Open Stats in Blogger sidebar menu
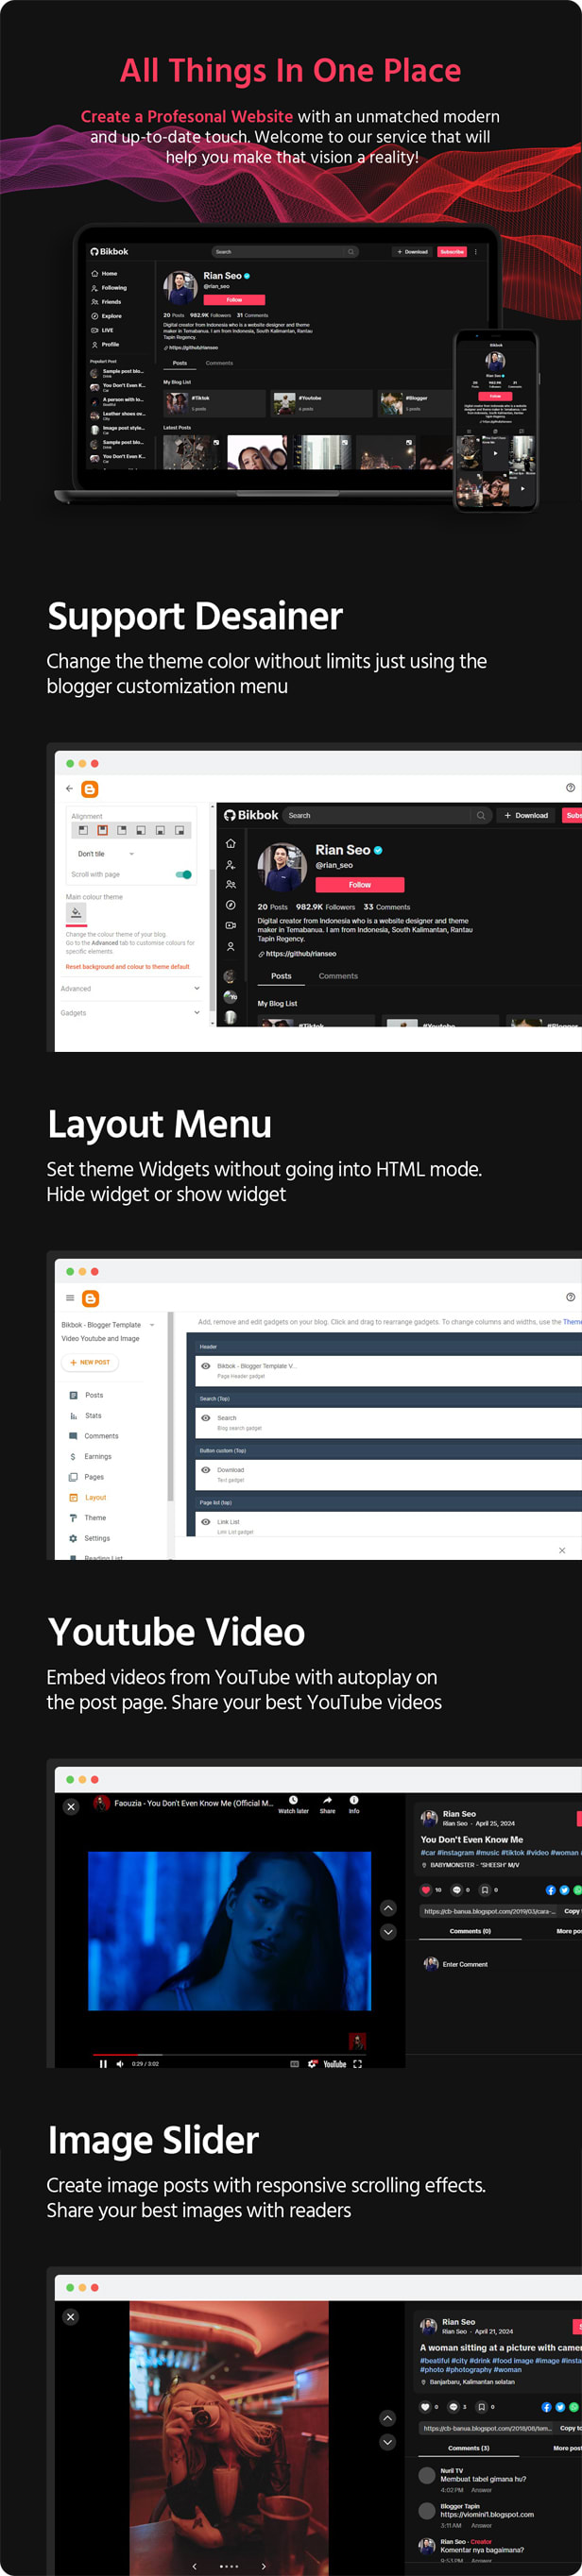Screen dimensions: 582x2576 tap(86, 1415)
